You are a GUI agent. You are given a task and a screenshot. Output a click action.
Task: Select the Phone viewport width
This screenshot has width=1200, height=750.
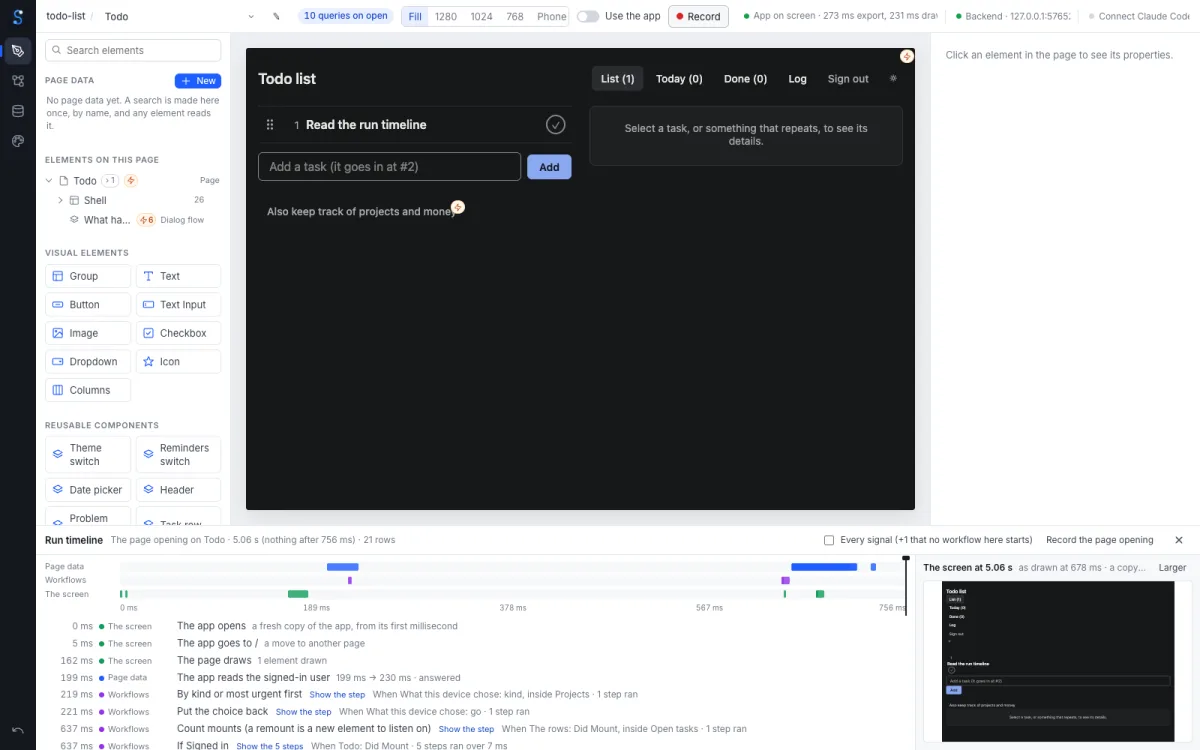tap(551, 17)
